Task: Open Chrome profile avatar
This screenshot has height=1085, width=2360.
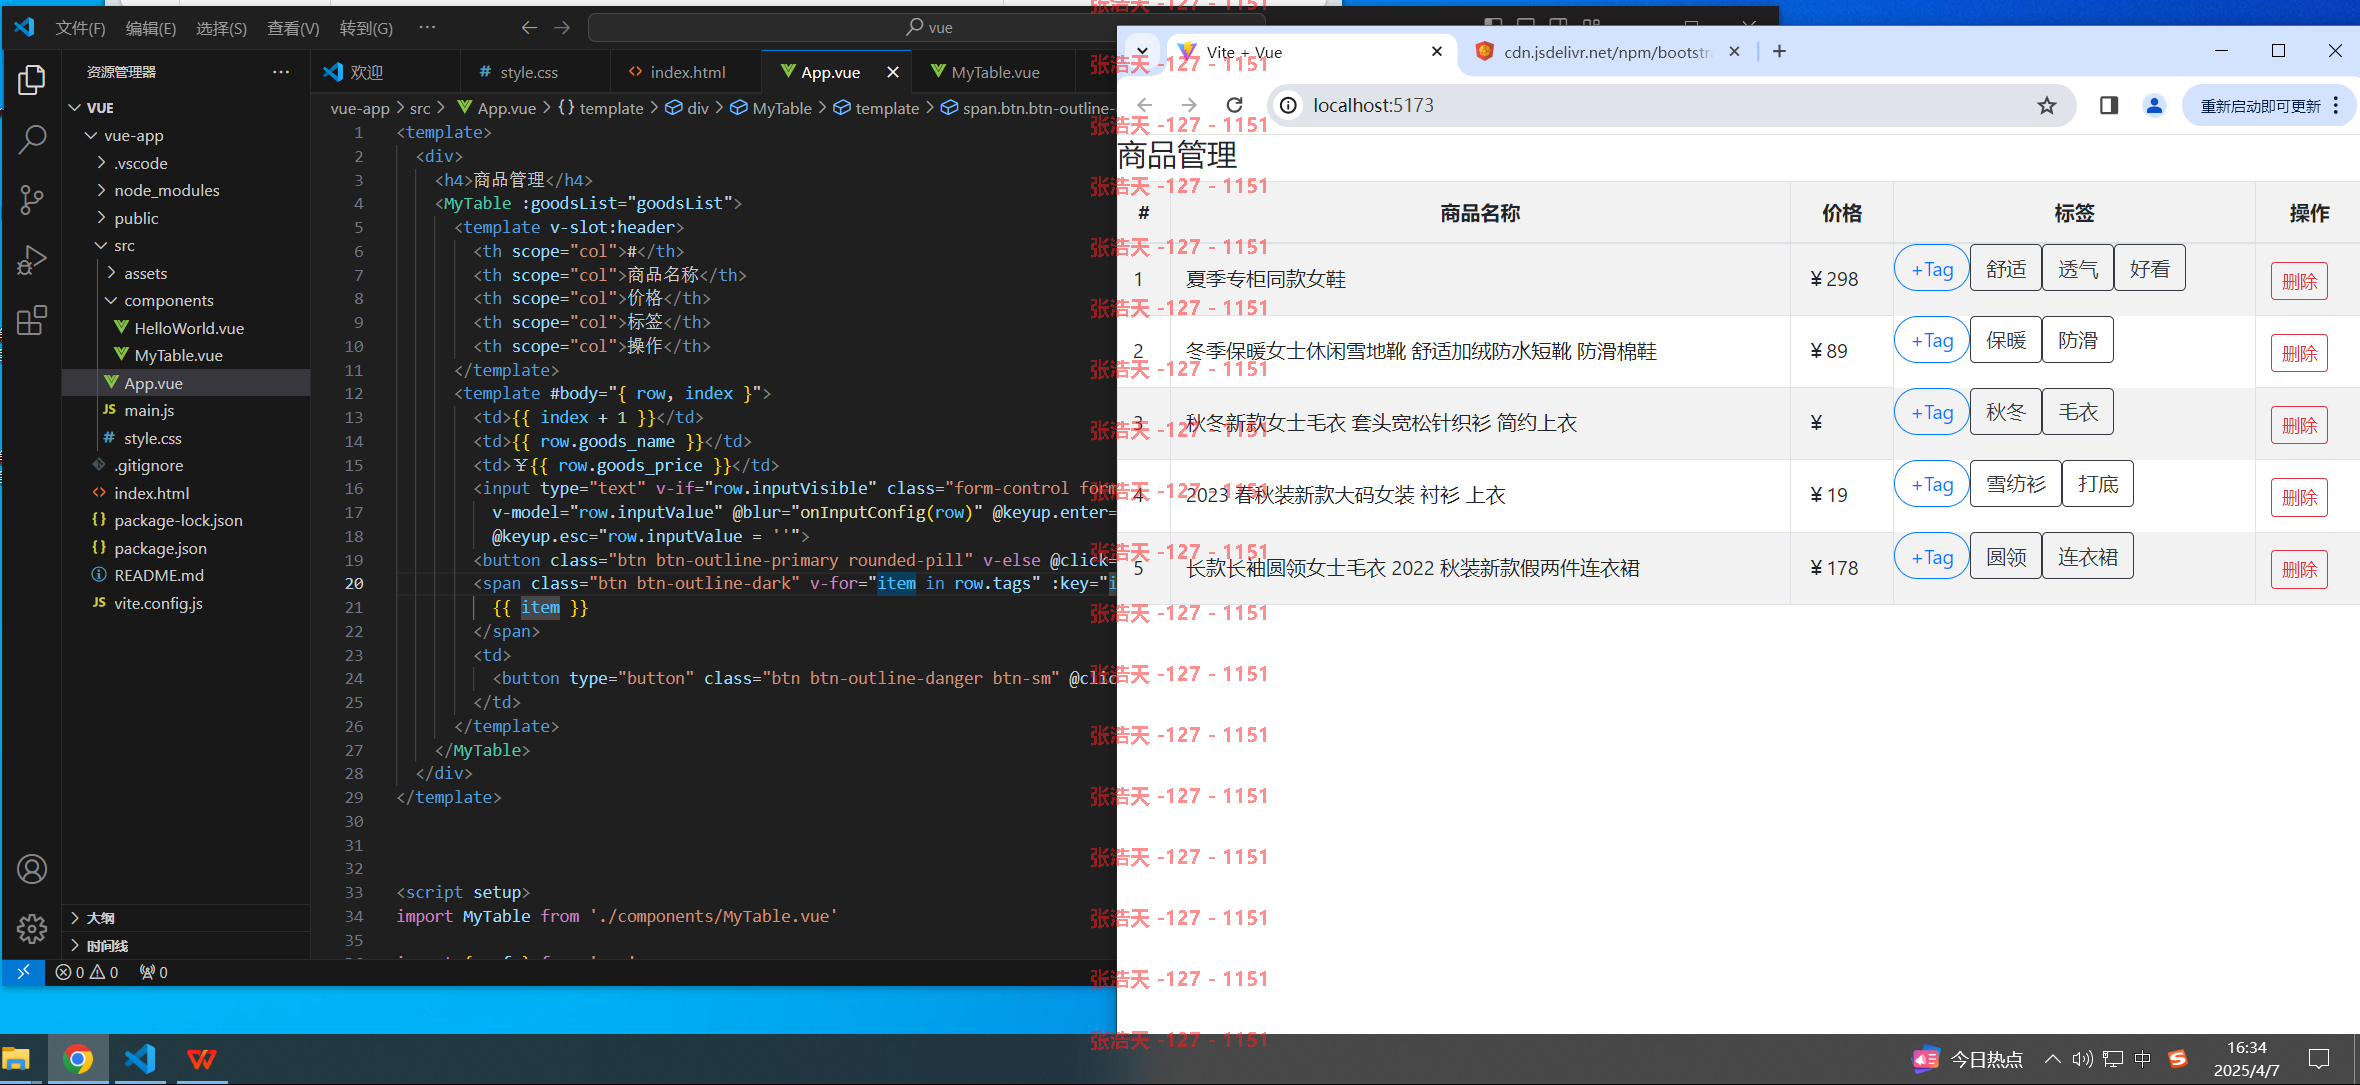Action: (2154, 105)
